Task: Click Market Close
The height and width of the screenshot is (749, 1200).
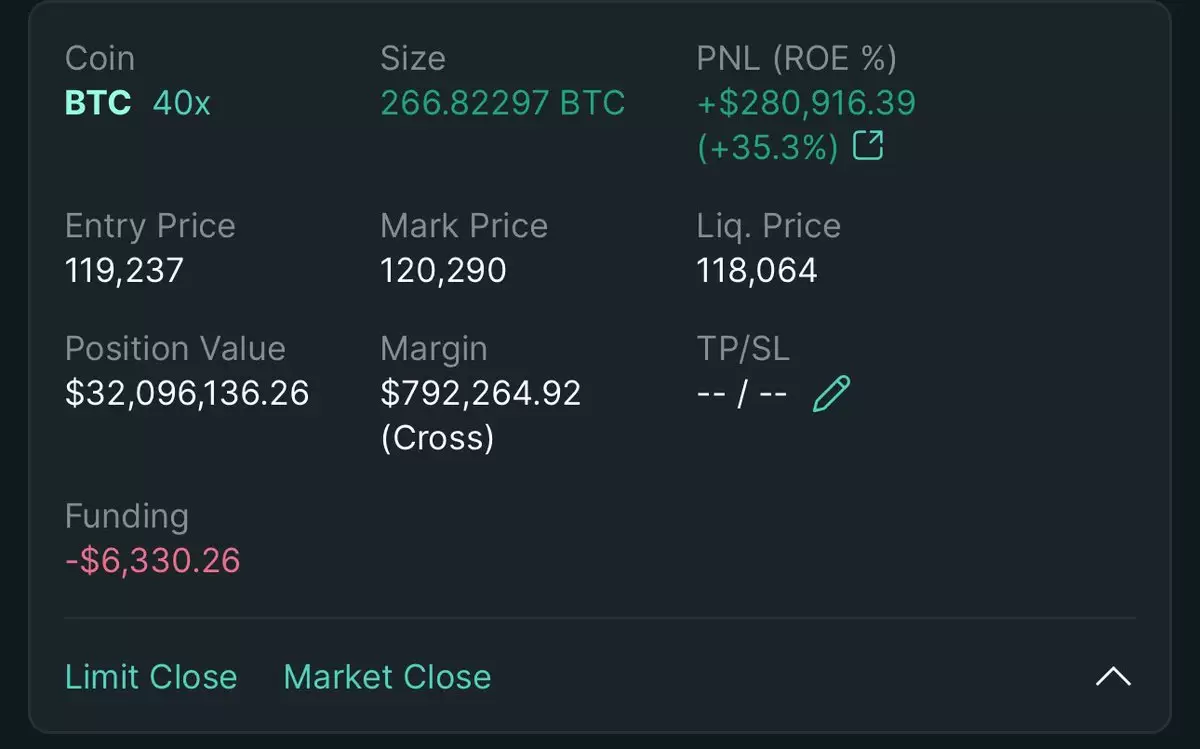Action: click(388, 677)
